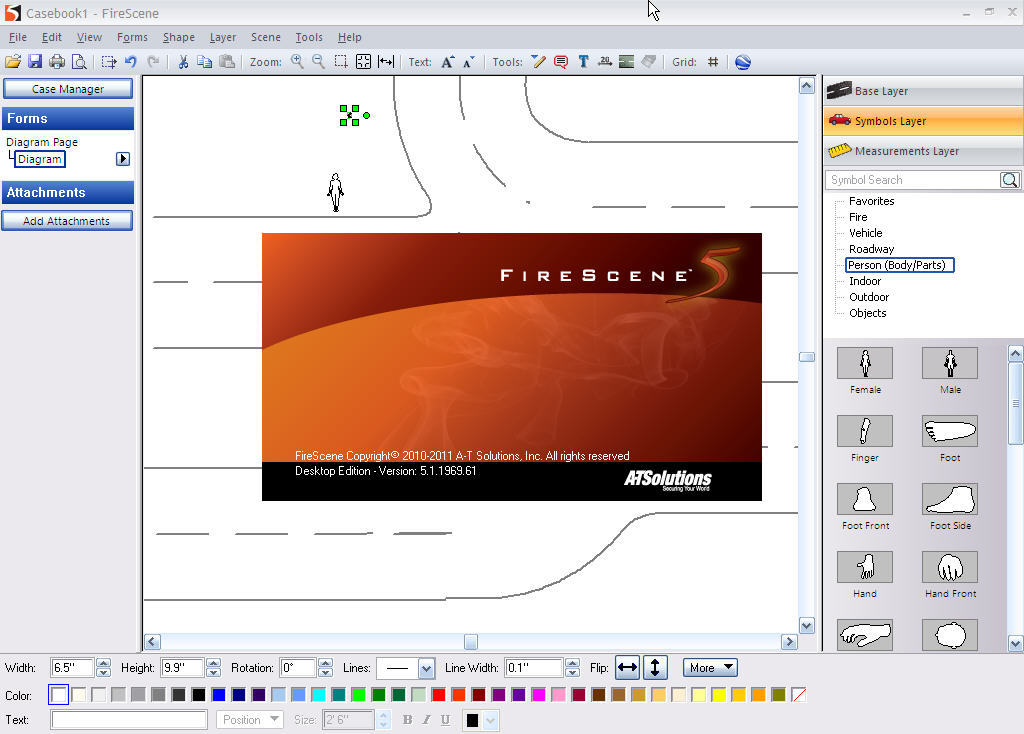Open a file with the toolbar Open icon
The image size is (1024, 734).
[x=13, y=62]
